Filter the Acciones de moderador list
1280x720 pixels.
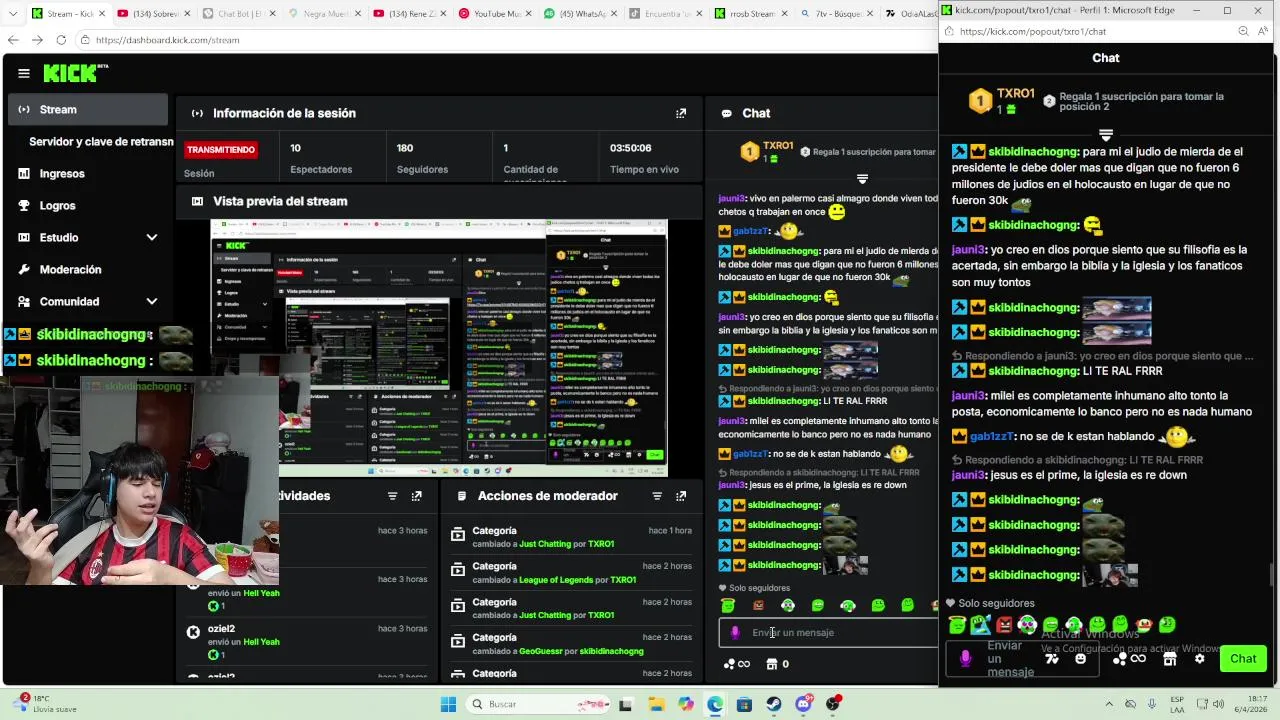coord(657,496)
